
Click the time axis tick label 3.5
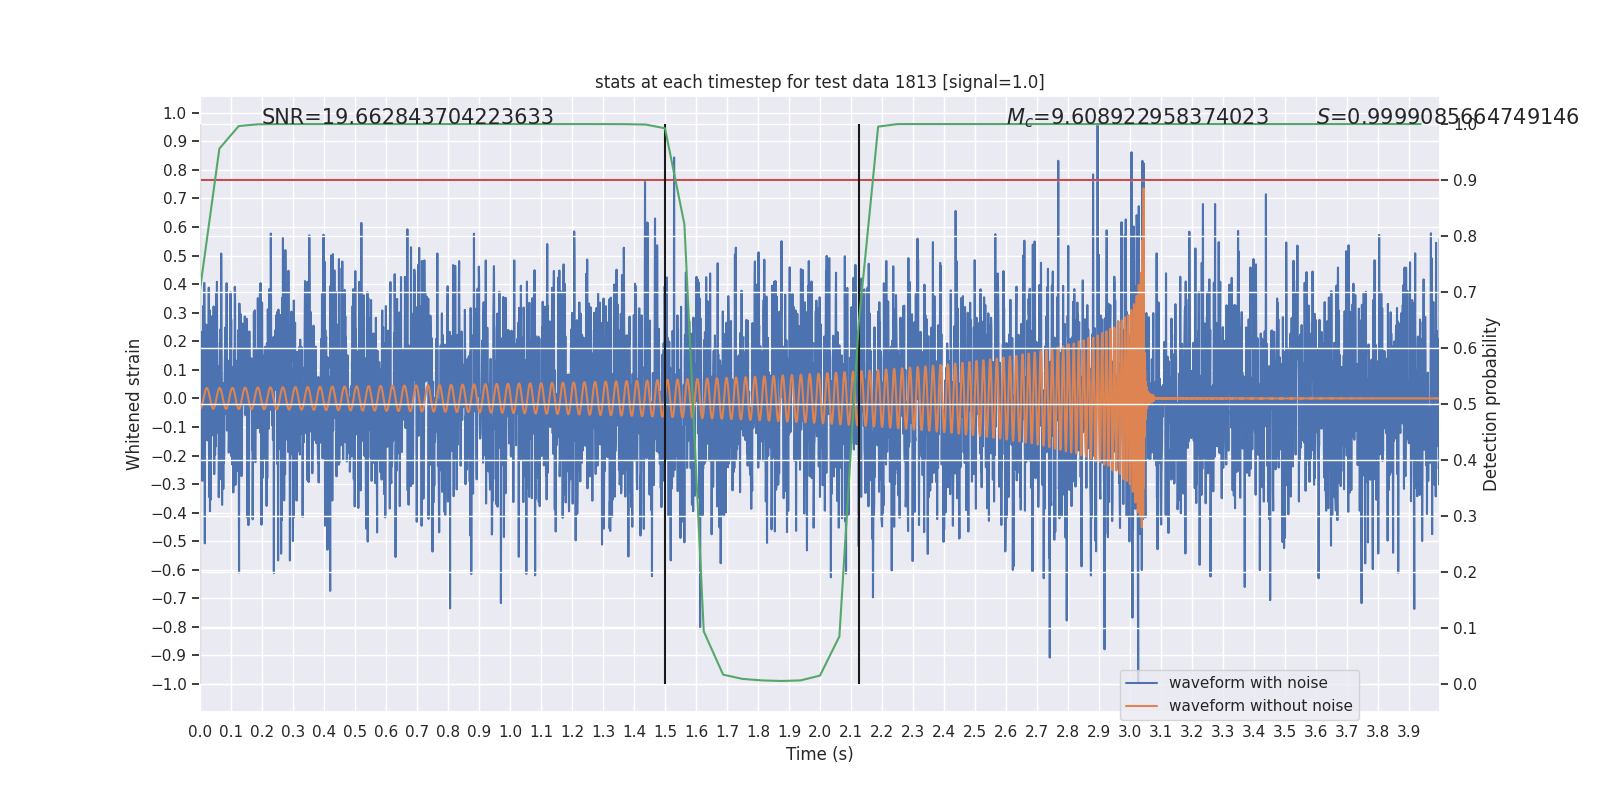pos(1285,732)
